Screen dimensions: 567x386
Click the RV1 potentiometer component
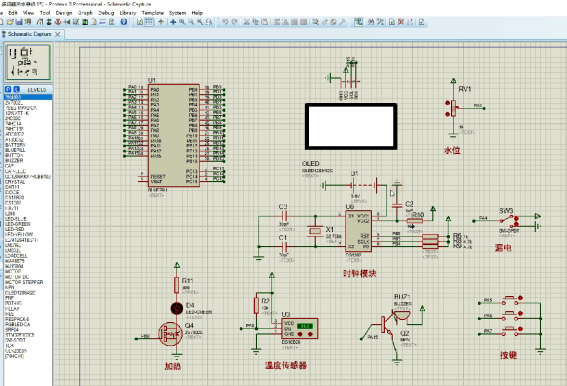pyautogui.click(x=453, y=109)
